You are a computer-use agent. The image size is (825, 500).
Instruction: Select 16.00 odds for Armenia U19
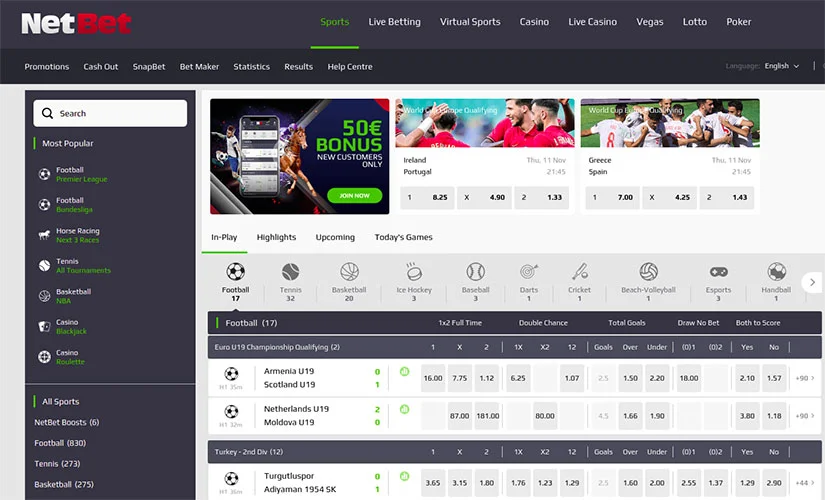tap(433, 378)
